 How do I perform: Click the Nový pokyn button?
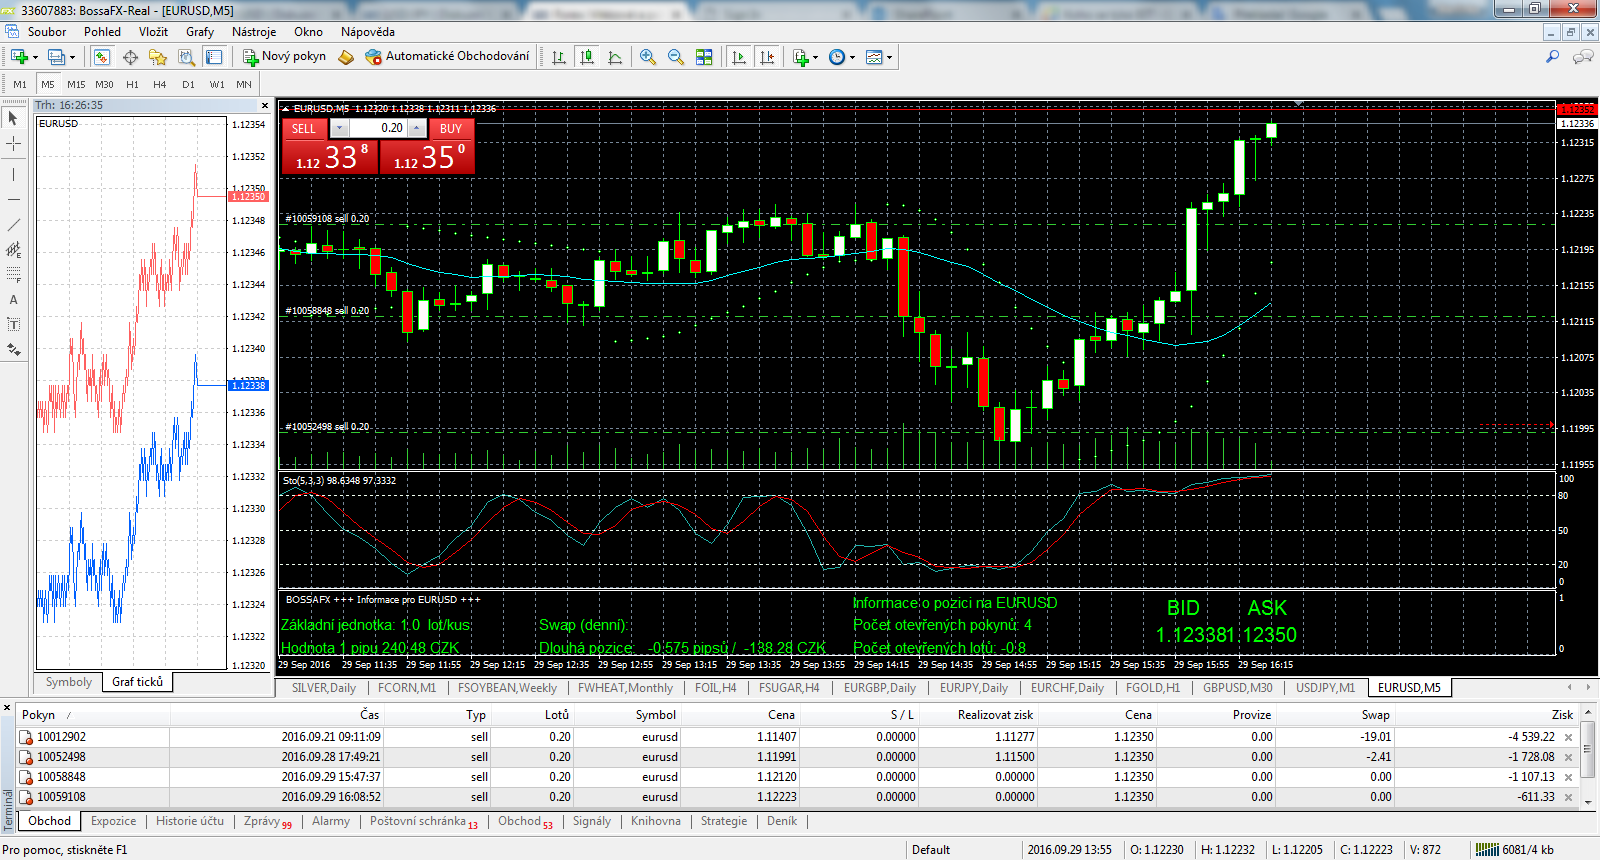tap(285, 57)
